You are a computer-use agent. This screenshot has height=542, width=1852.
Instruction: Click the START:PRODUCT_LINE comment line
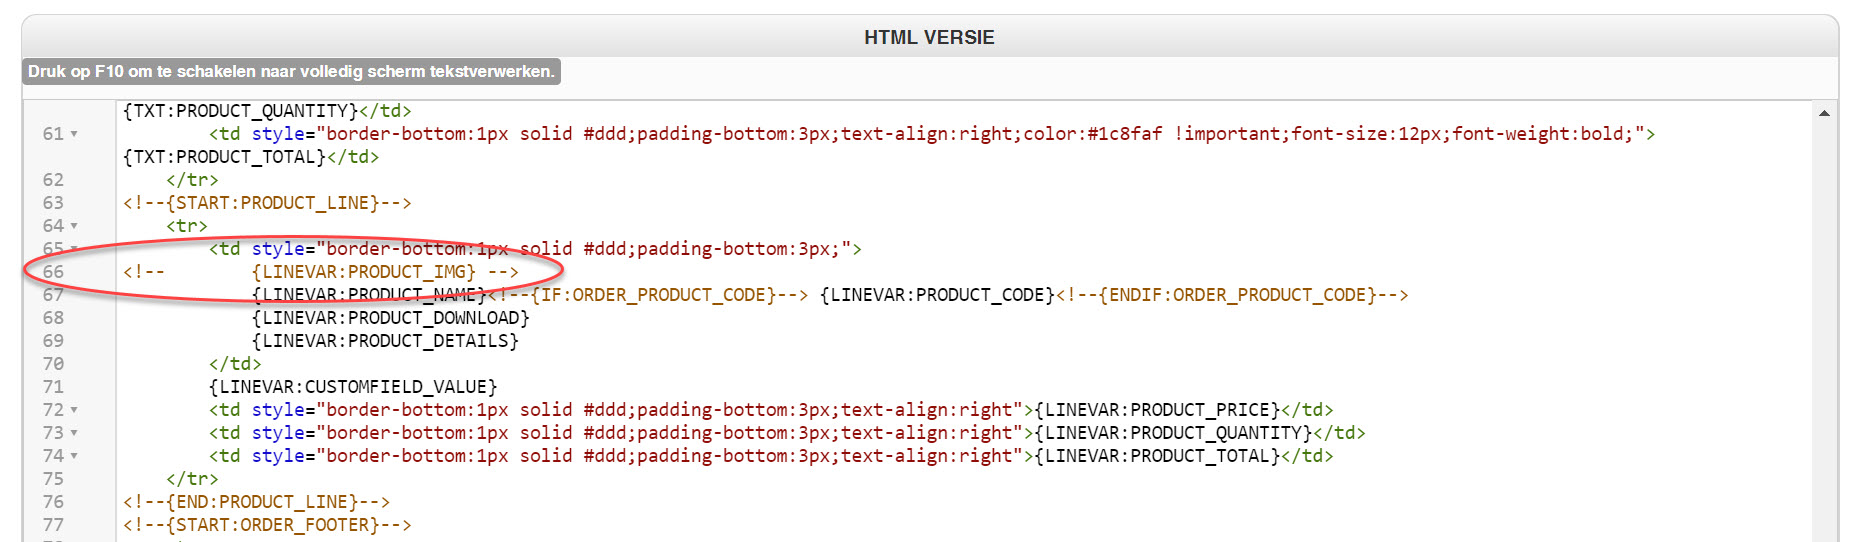[267, 203]
